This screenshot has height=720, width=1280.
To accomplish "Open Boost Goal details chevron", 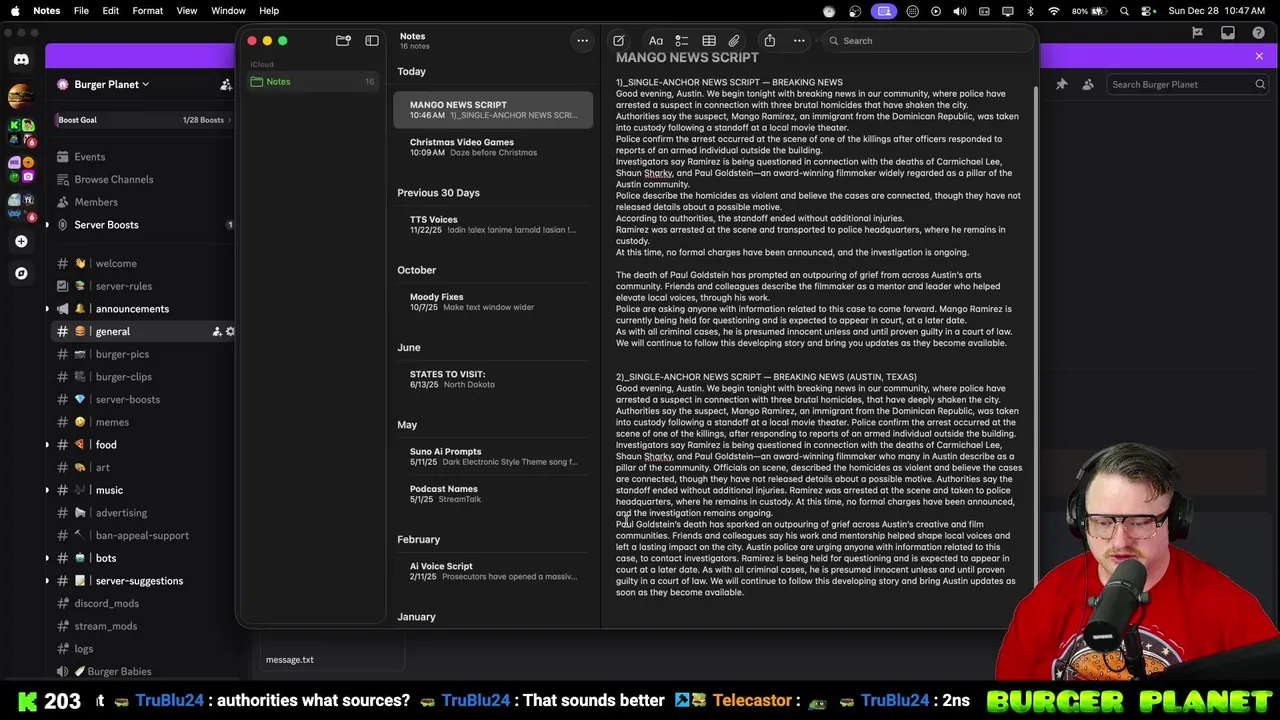I will (x=230, y=120).
